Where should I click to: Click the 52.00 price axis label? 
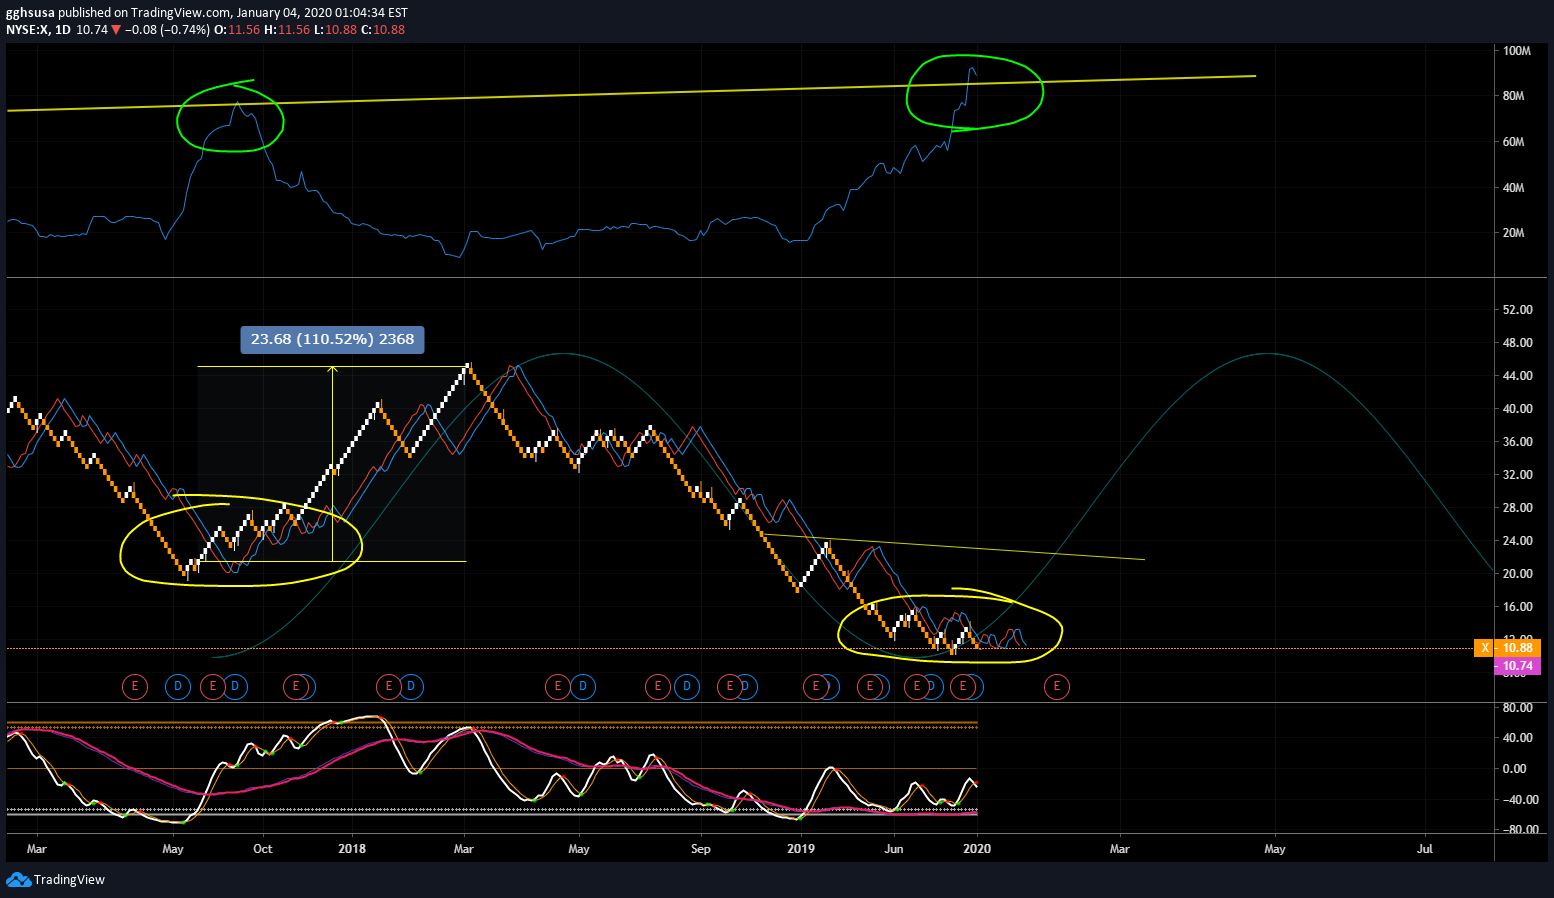1517,310
